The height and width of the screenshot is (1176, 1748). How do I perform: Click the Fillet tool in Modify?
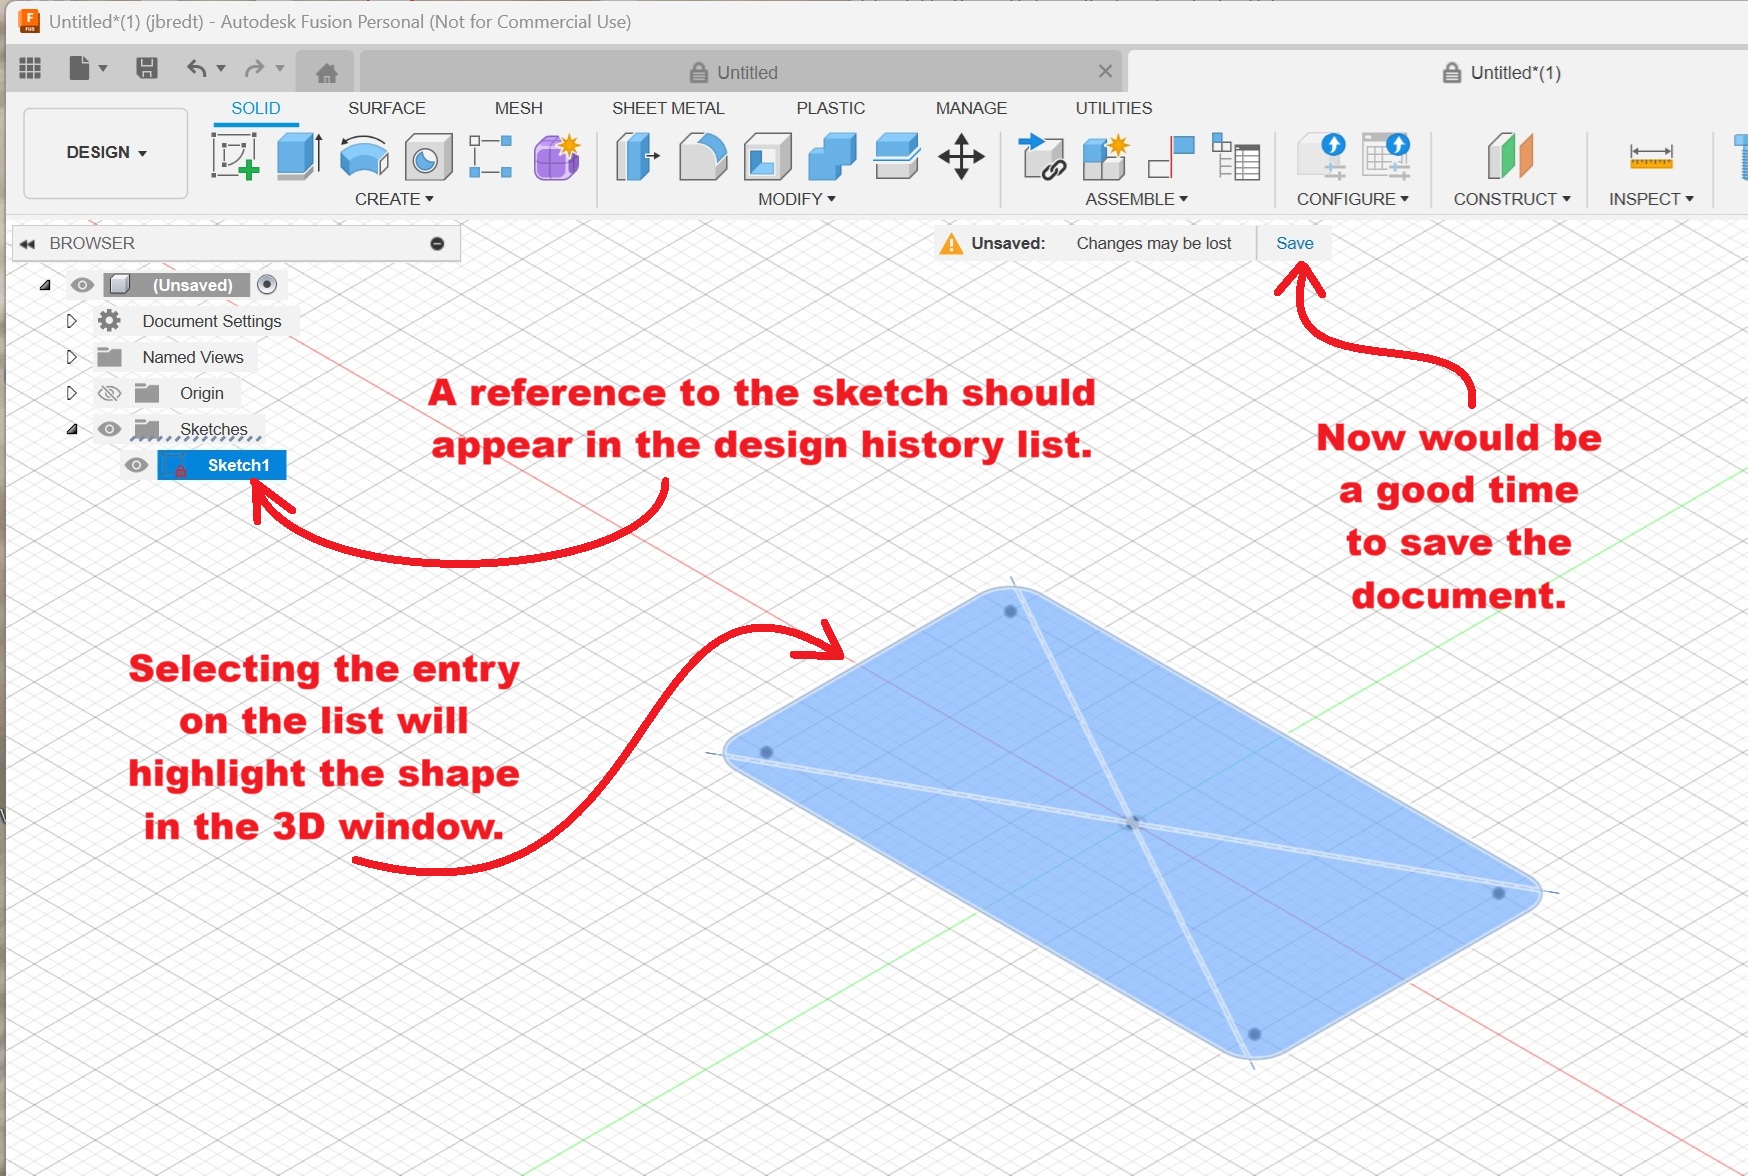(x=703, y=157)
